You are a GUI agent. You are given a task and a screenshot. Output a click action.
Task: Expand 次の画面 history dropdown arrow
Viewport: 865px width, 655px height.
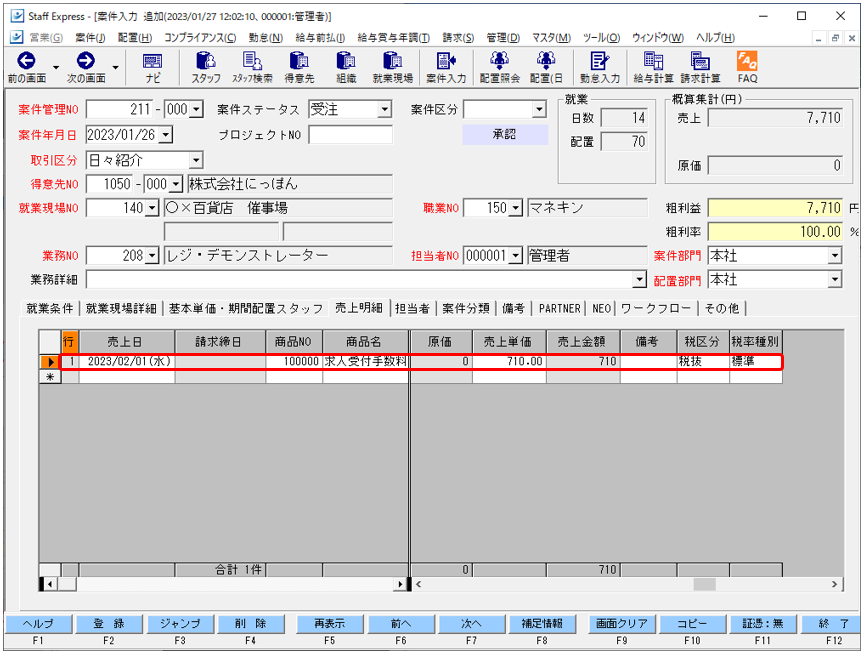[x=115, y=67]
